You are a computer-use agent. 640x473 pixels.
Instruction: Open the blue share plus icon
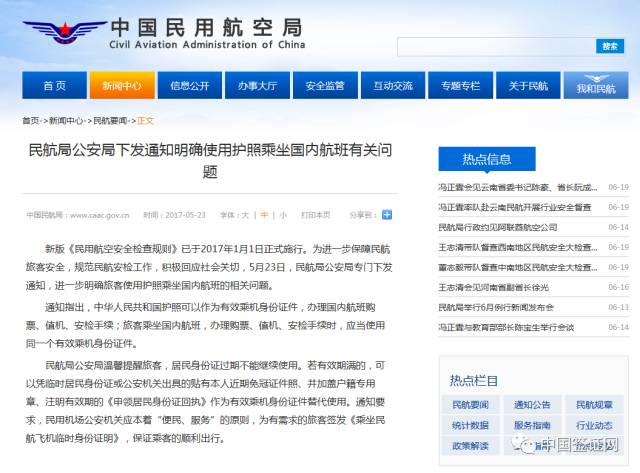click(x=387, y=214)
